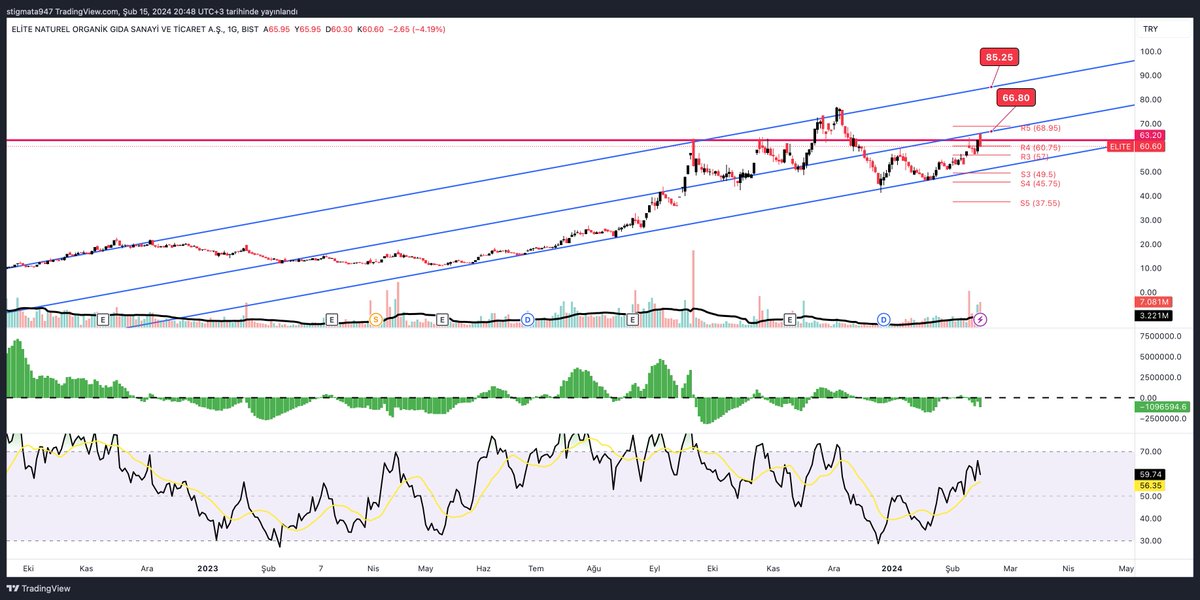Click the blue D dividend marker above 2024
Screen dimensions: 1200x600
point(884,319)
